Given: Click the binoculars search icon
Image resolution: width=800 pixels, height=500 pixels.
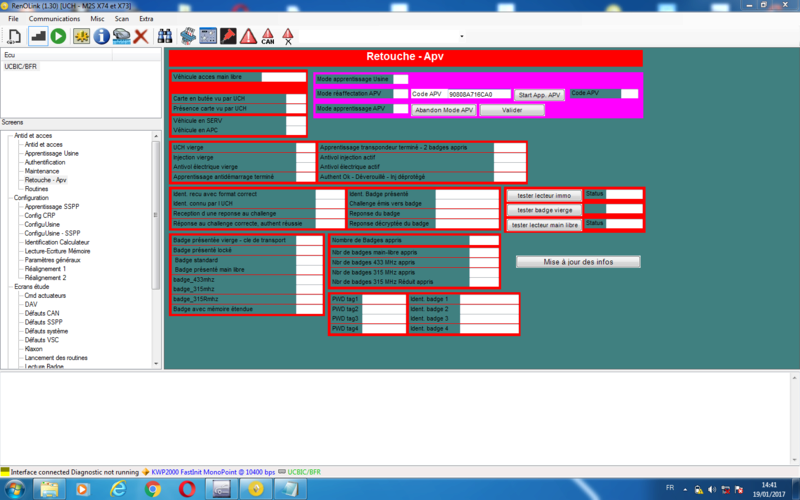Looking at the screenshot, I should coord(165,36).
